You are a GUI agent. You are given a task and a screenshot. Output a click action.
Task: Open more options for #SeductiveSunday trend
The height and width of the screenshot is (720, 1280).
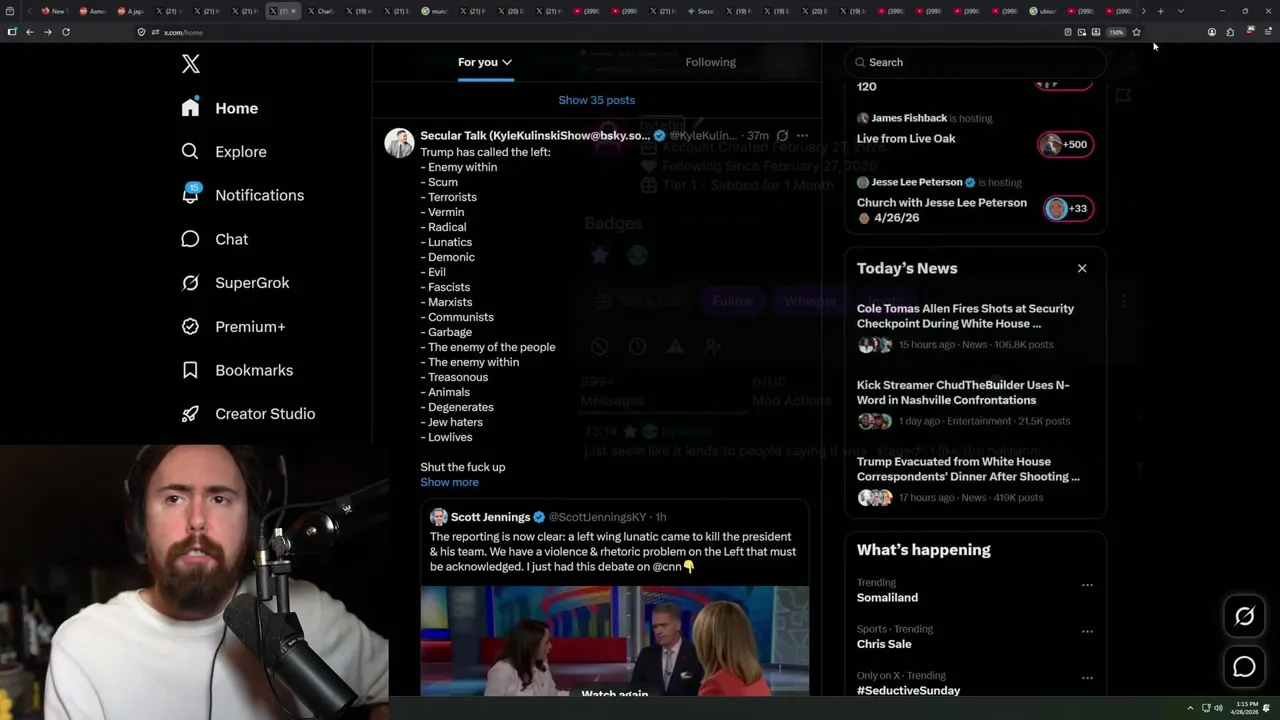point(1087,678)
